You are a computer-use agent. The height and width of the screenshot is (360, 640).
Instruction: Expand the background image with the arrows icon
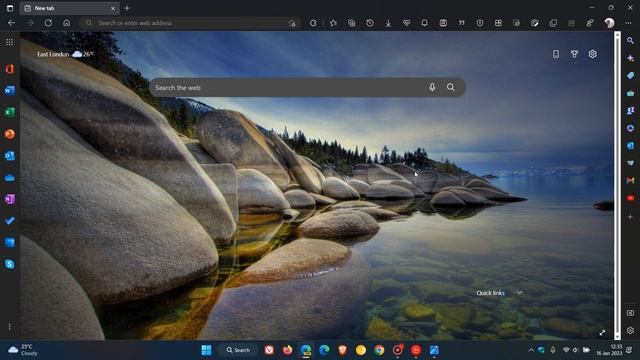click(x=602, y=333)
